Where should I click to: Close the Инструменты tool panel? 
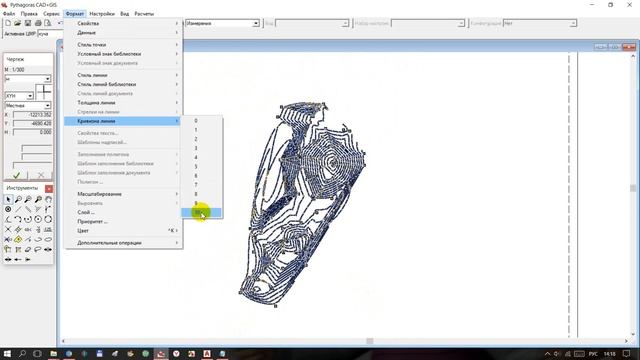[x=49, y=188]
